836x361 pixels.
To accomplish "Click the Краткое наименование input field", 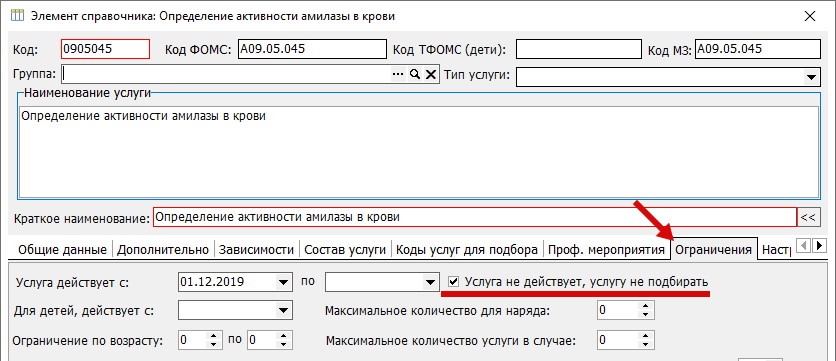I will [475, 217].
